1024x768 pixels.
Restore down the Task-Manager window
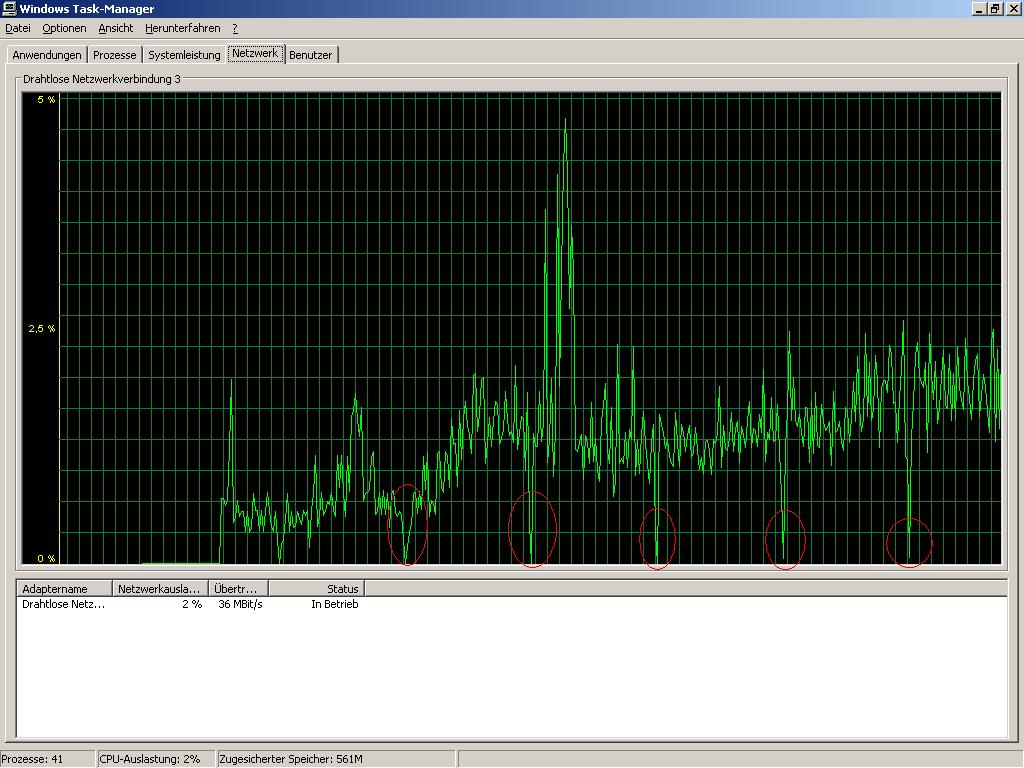click(x=995, y=9)
